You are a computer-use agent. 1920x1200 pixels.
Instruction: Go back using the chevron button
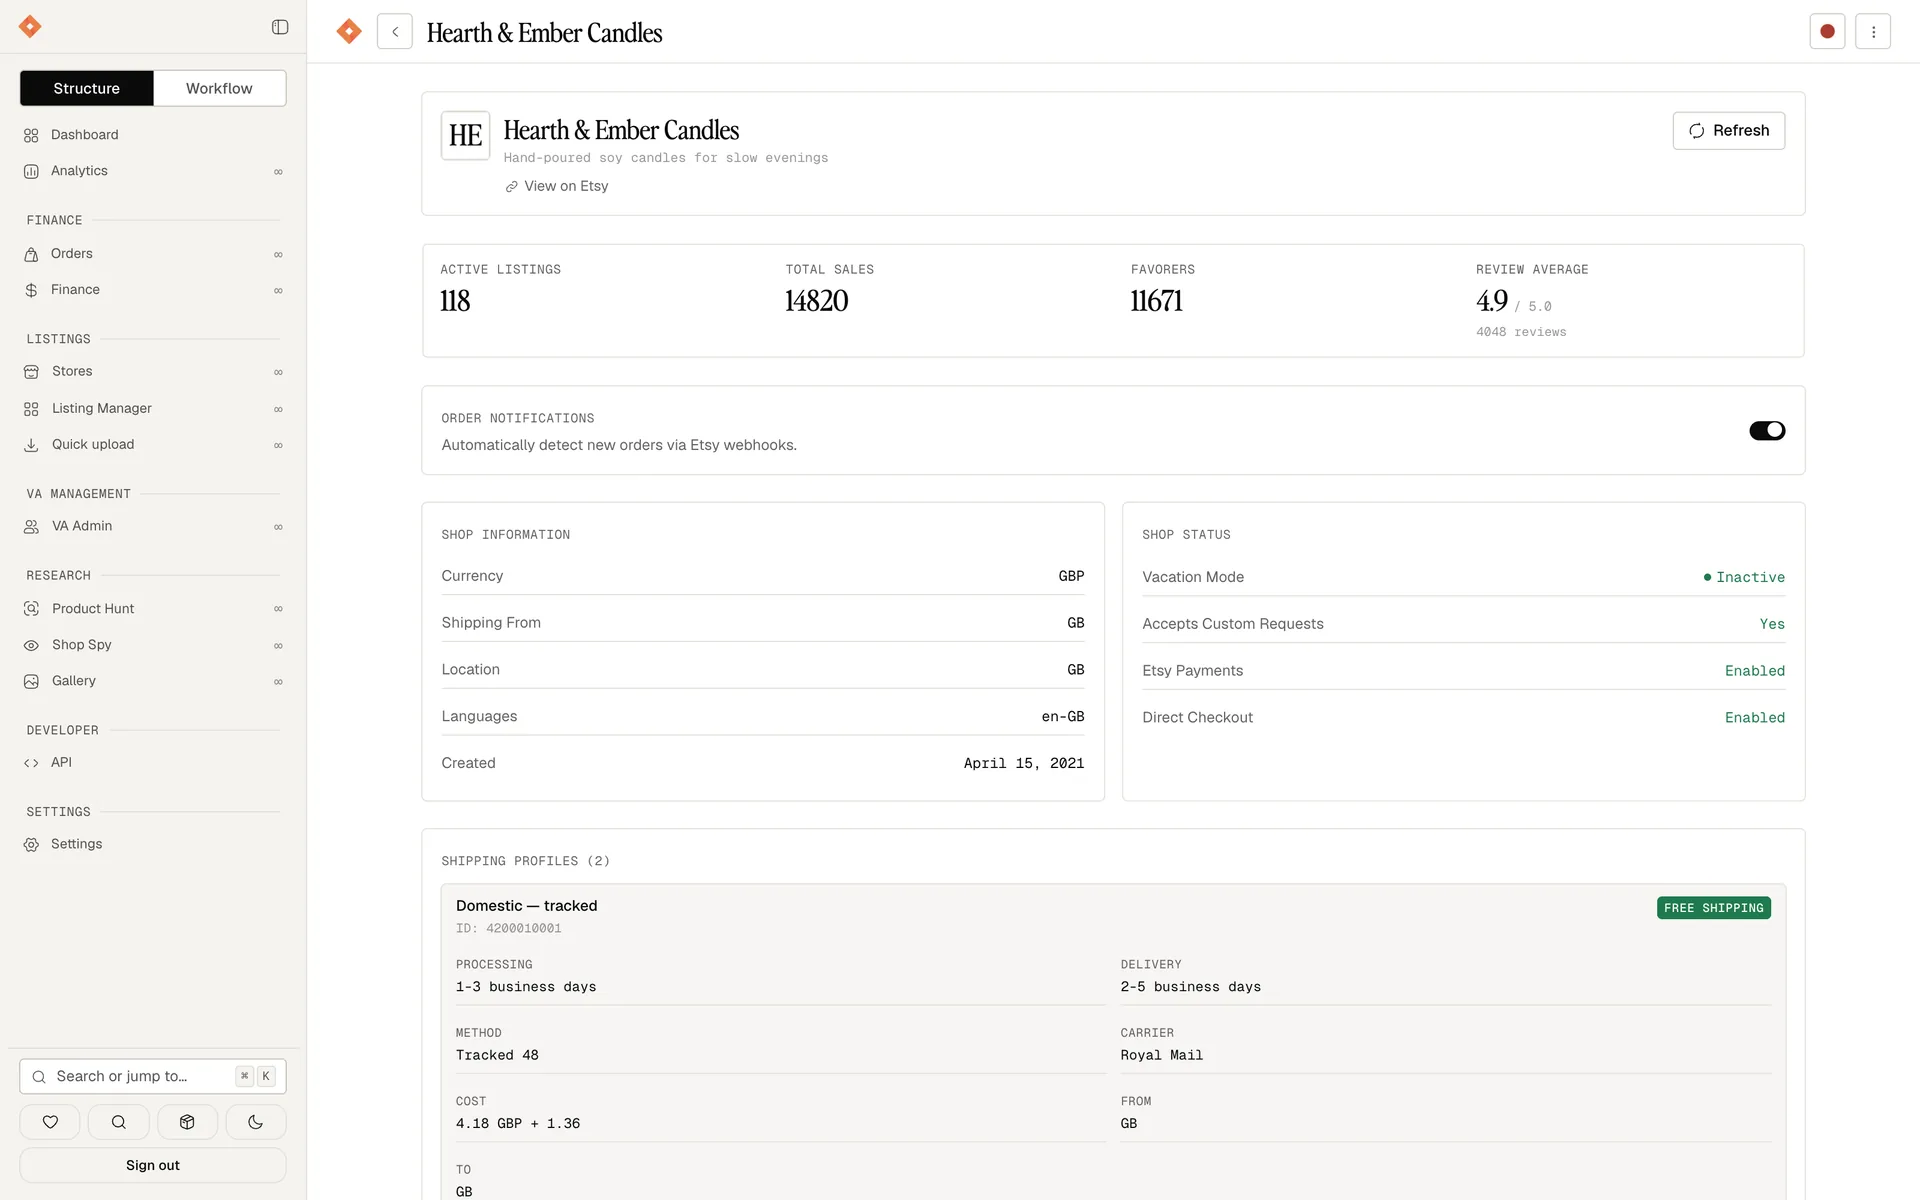pyautogui.click(x=395, y=31)
